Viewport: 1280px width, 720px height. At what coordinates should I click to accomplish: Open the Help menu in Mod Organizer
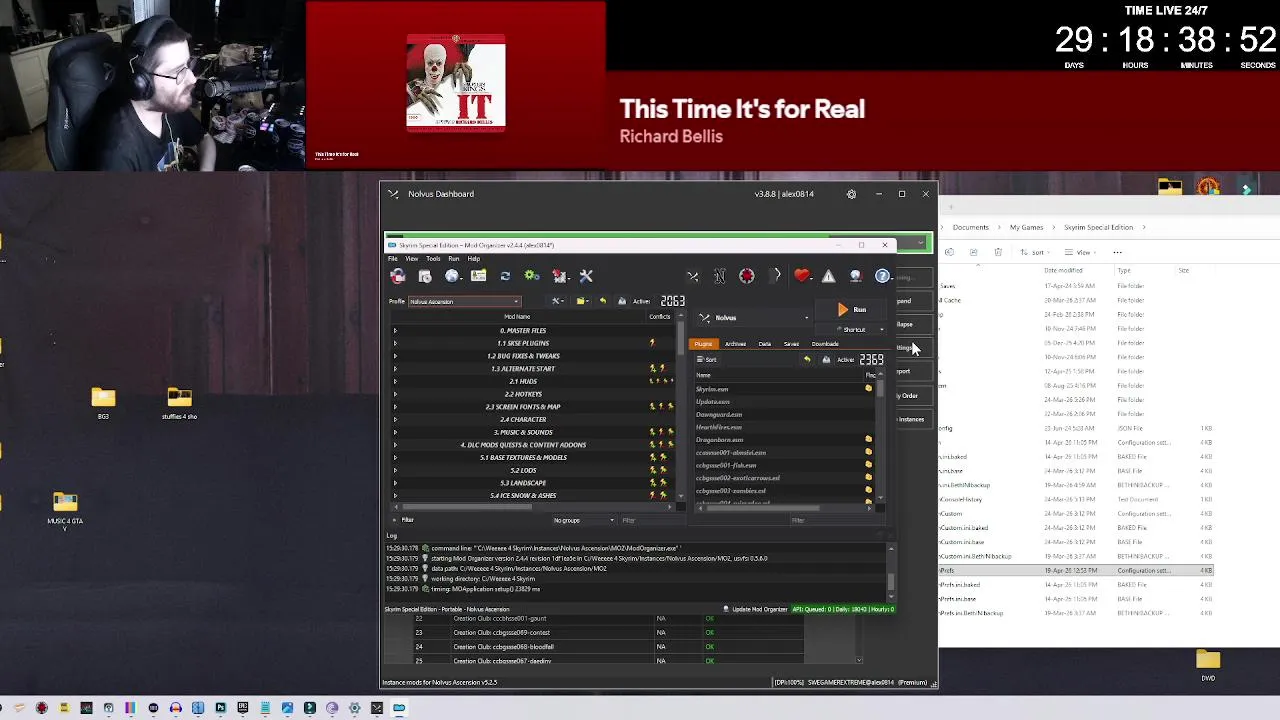[474, 259]
